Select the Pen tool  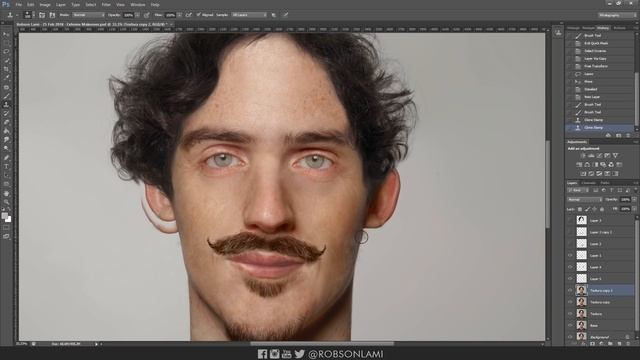(6, 158)
